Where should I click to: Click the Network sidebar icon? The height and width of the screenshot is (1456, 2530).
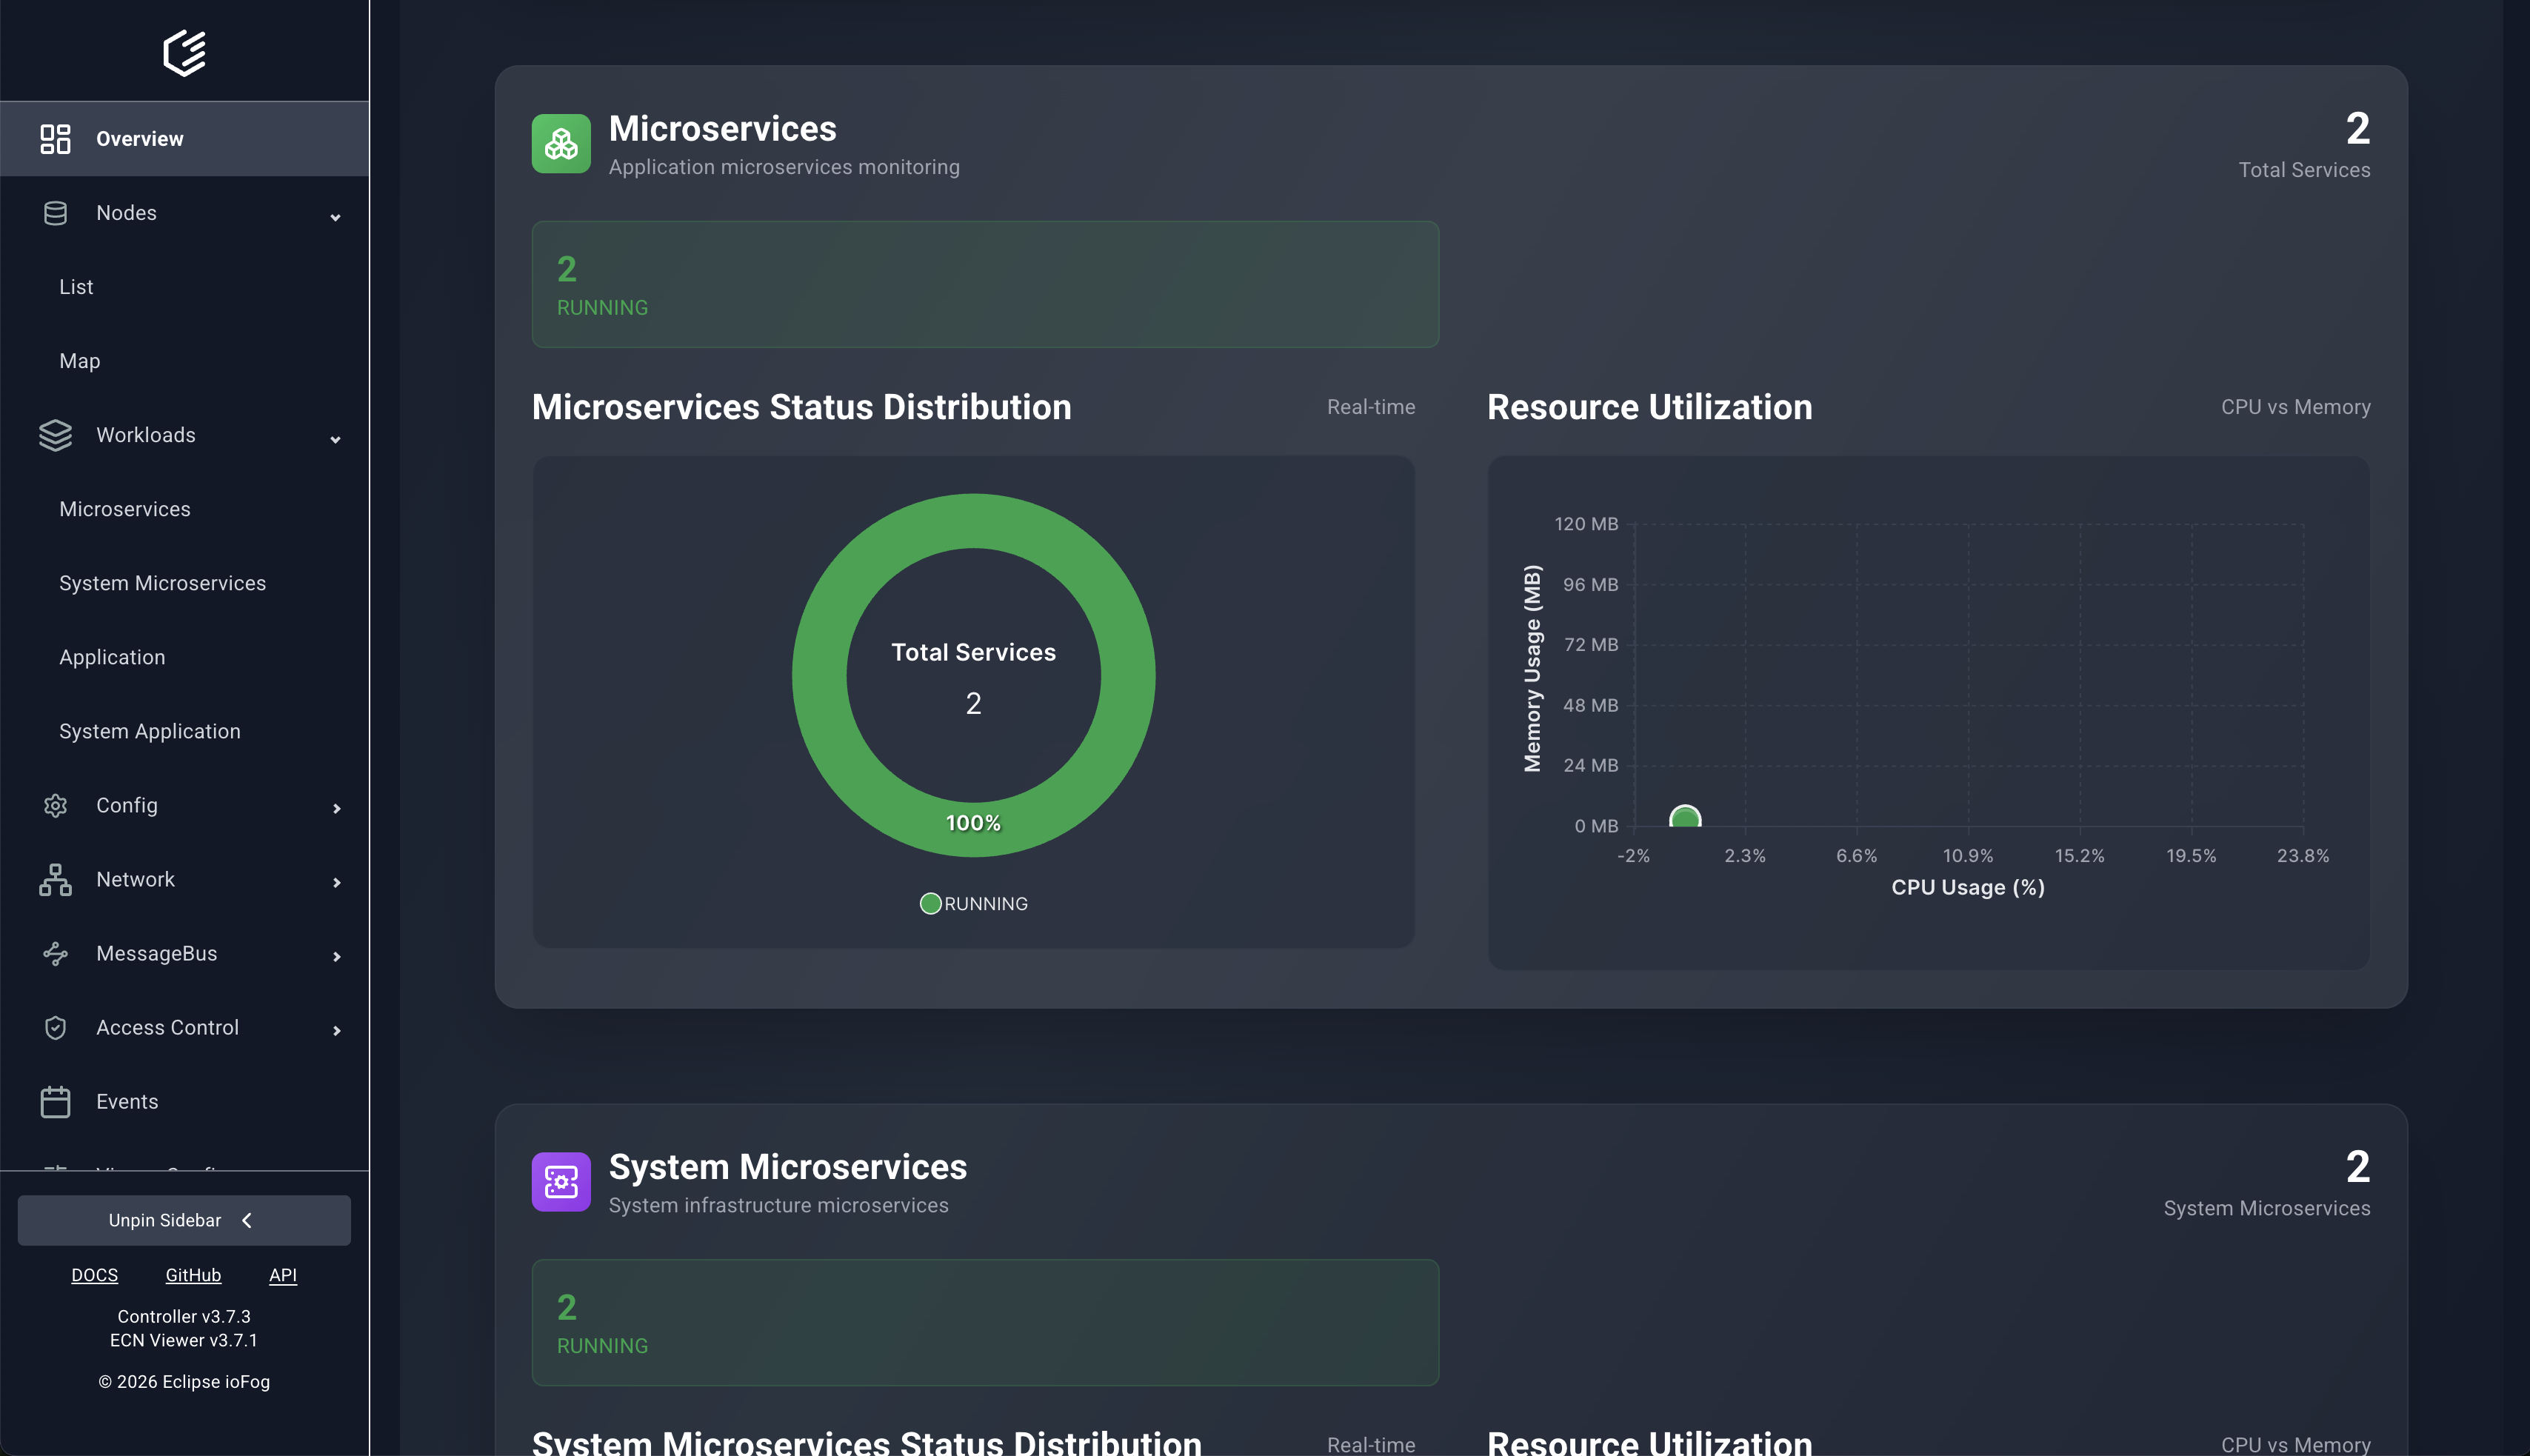(x=55, y=879)
